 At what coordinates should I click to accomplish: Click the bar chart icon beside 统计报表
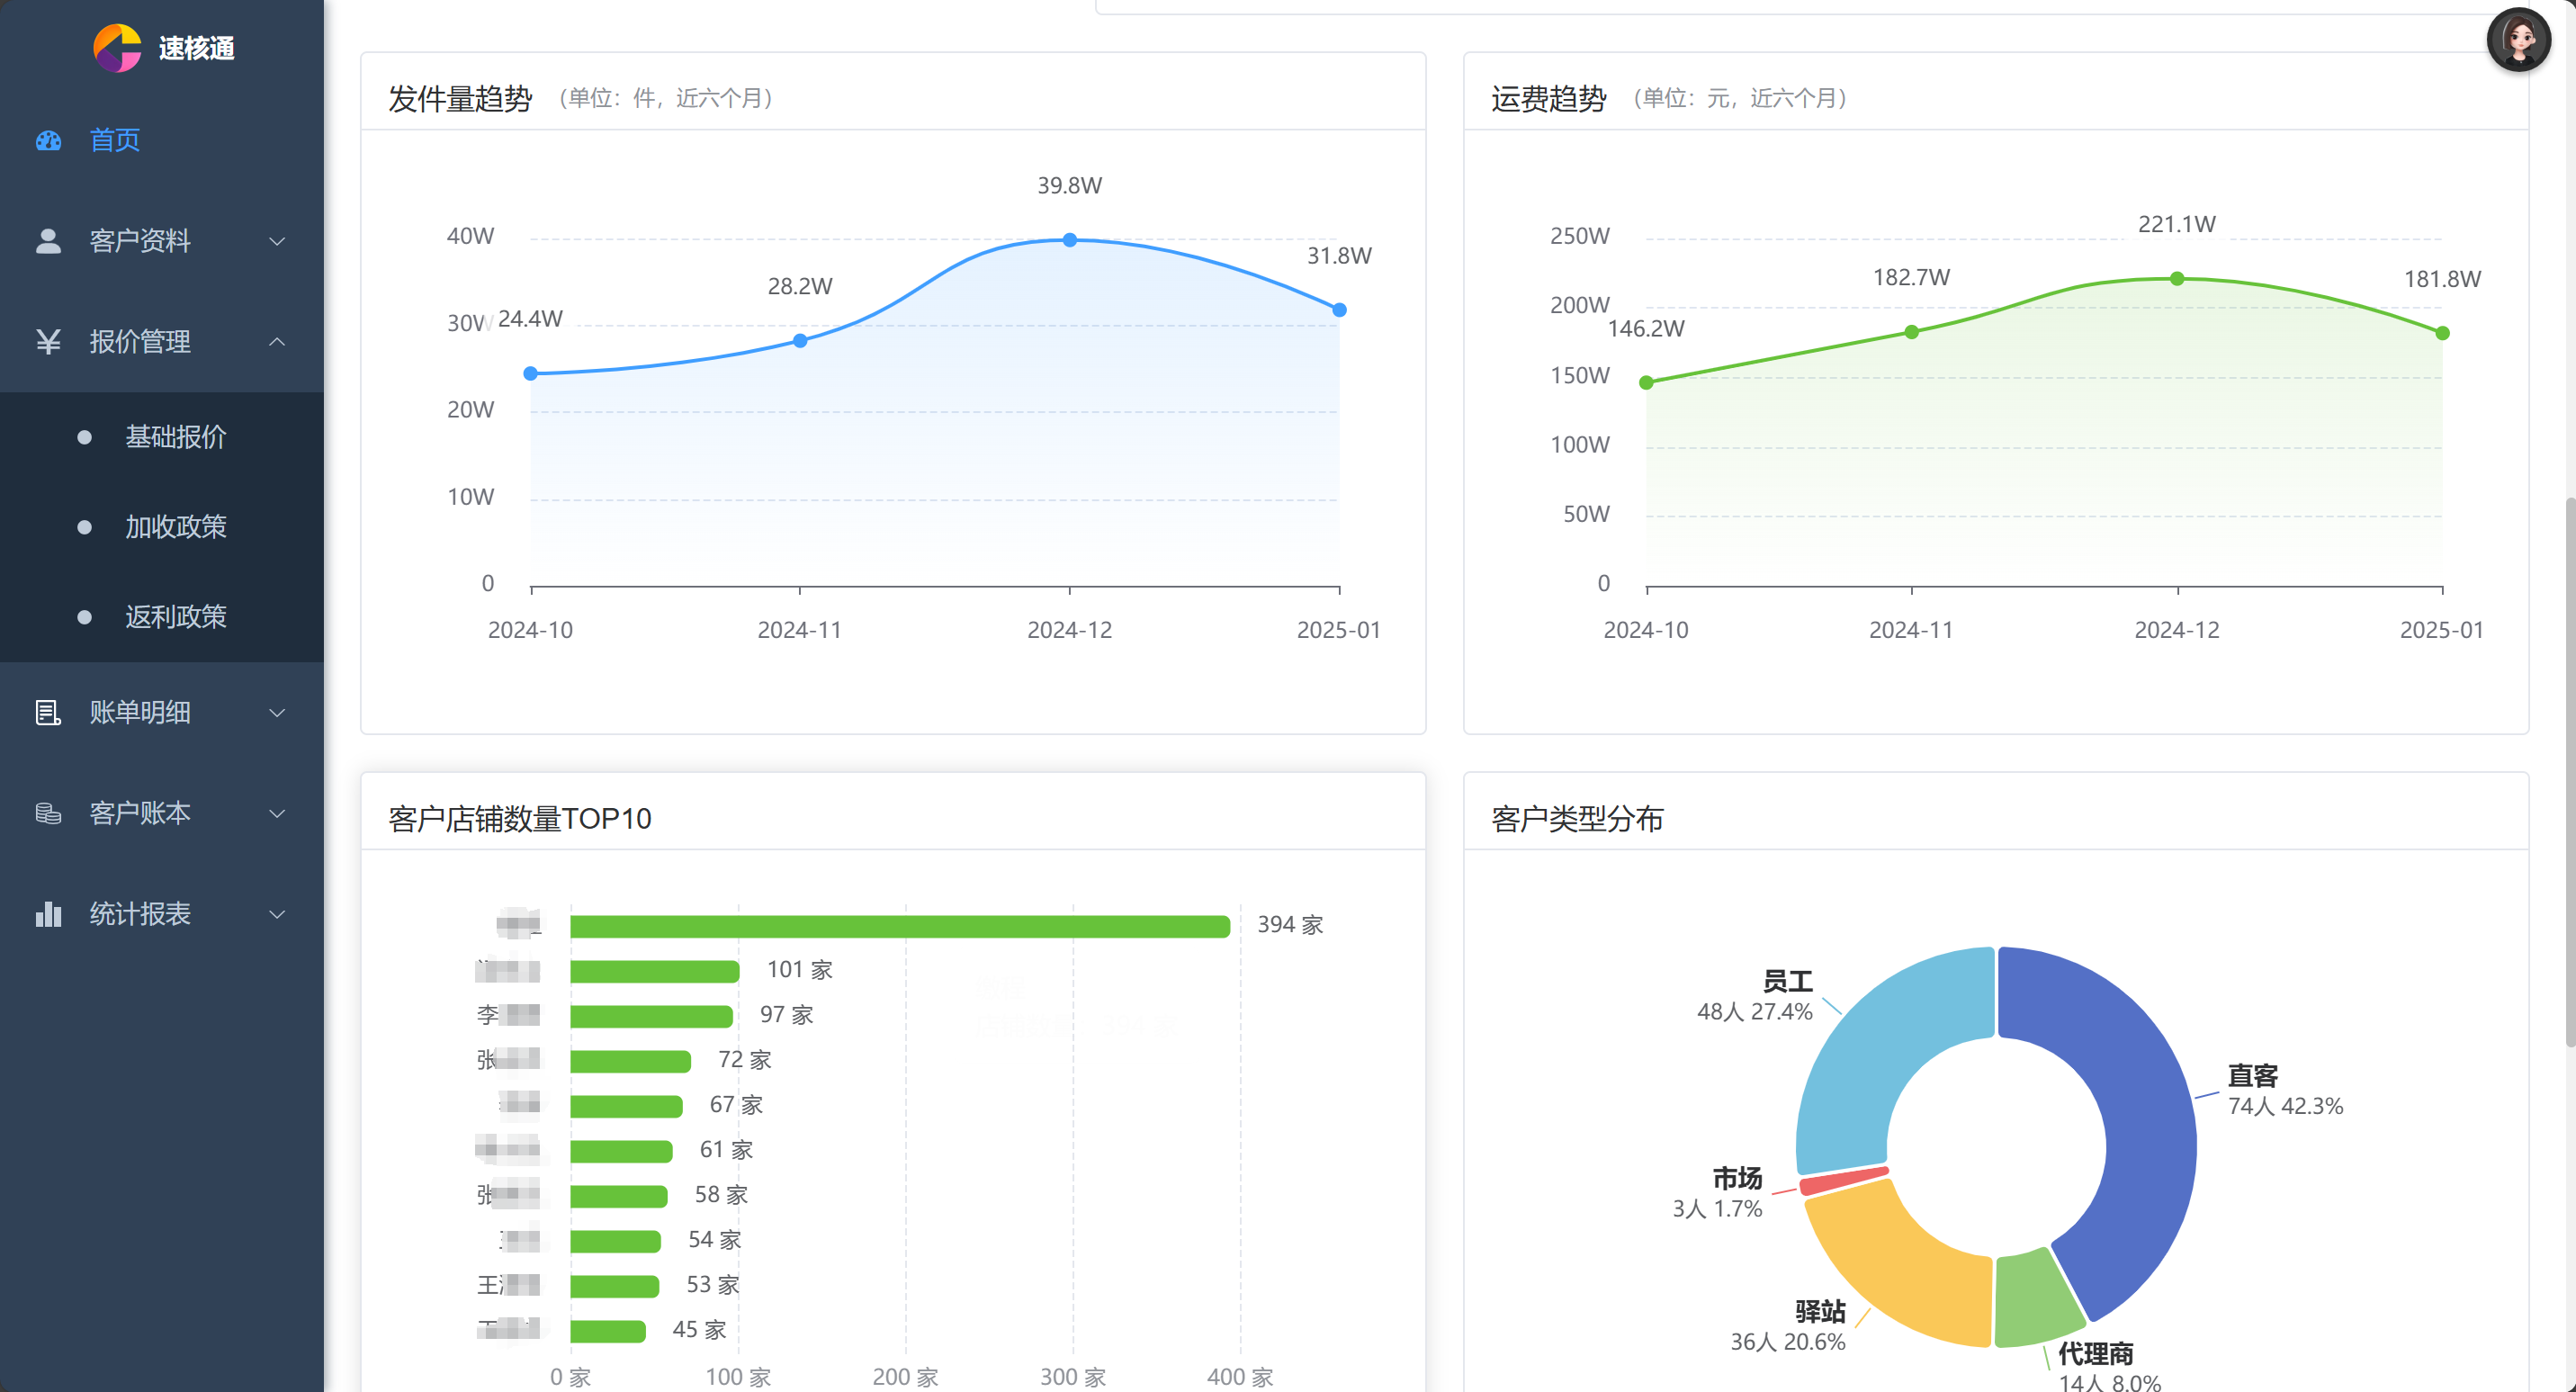click(48, 914)
